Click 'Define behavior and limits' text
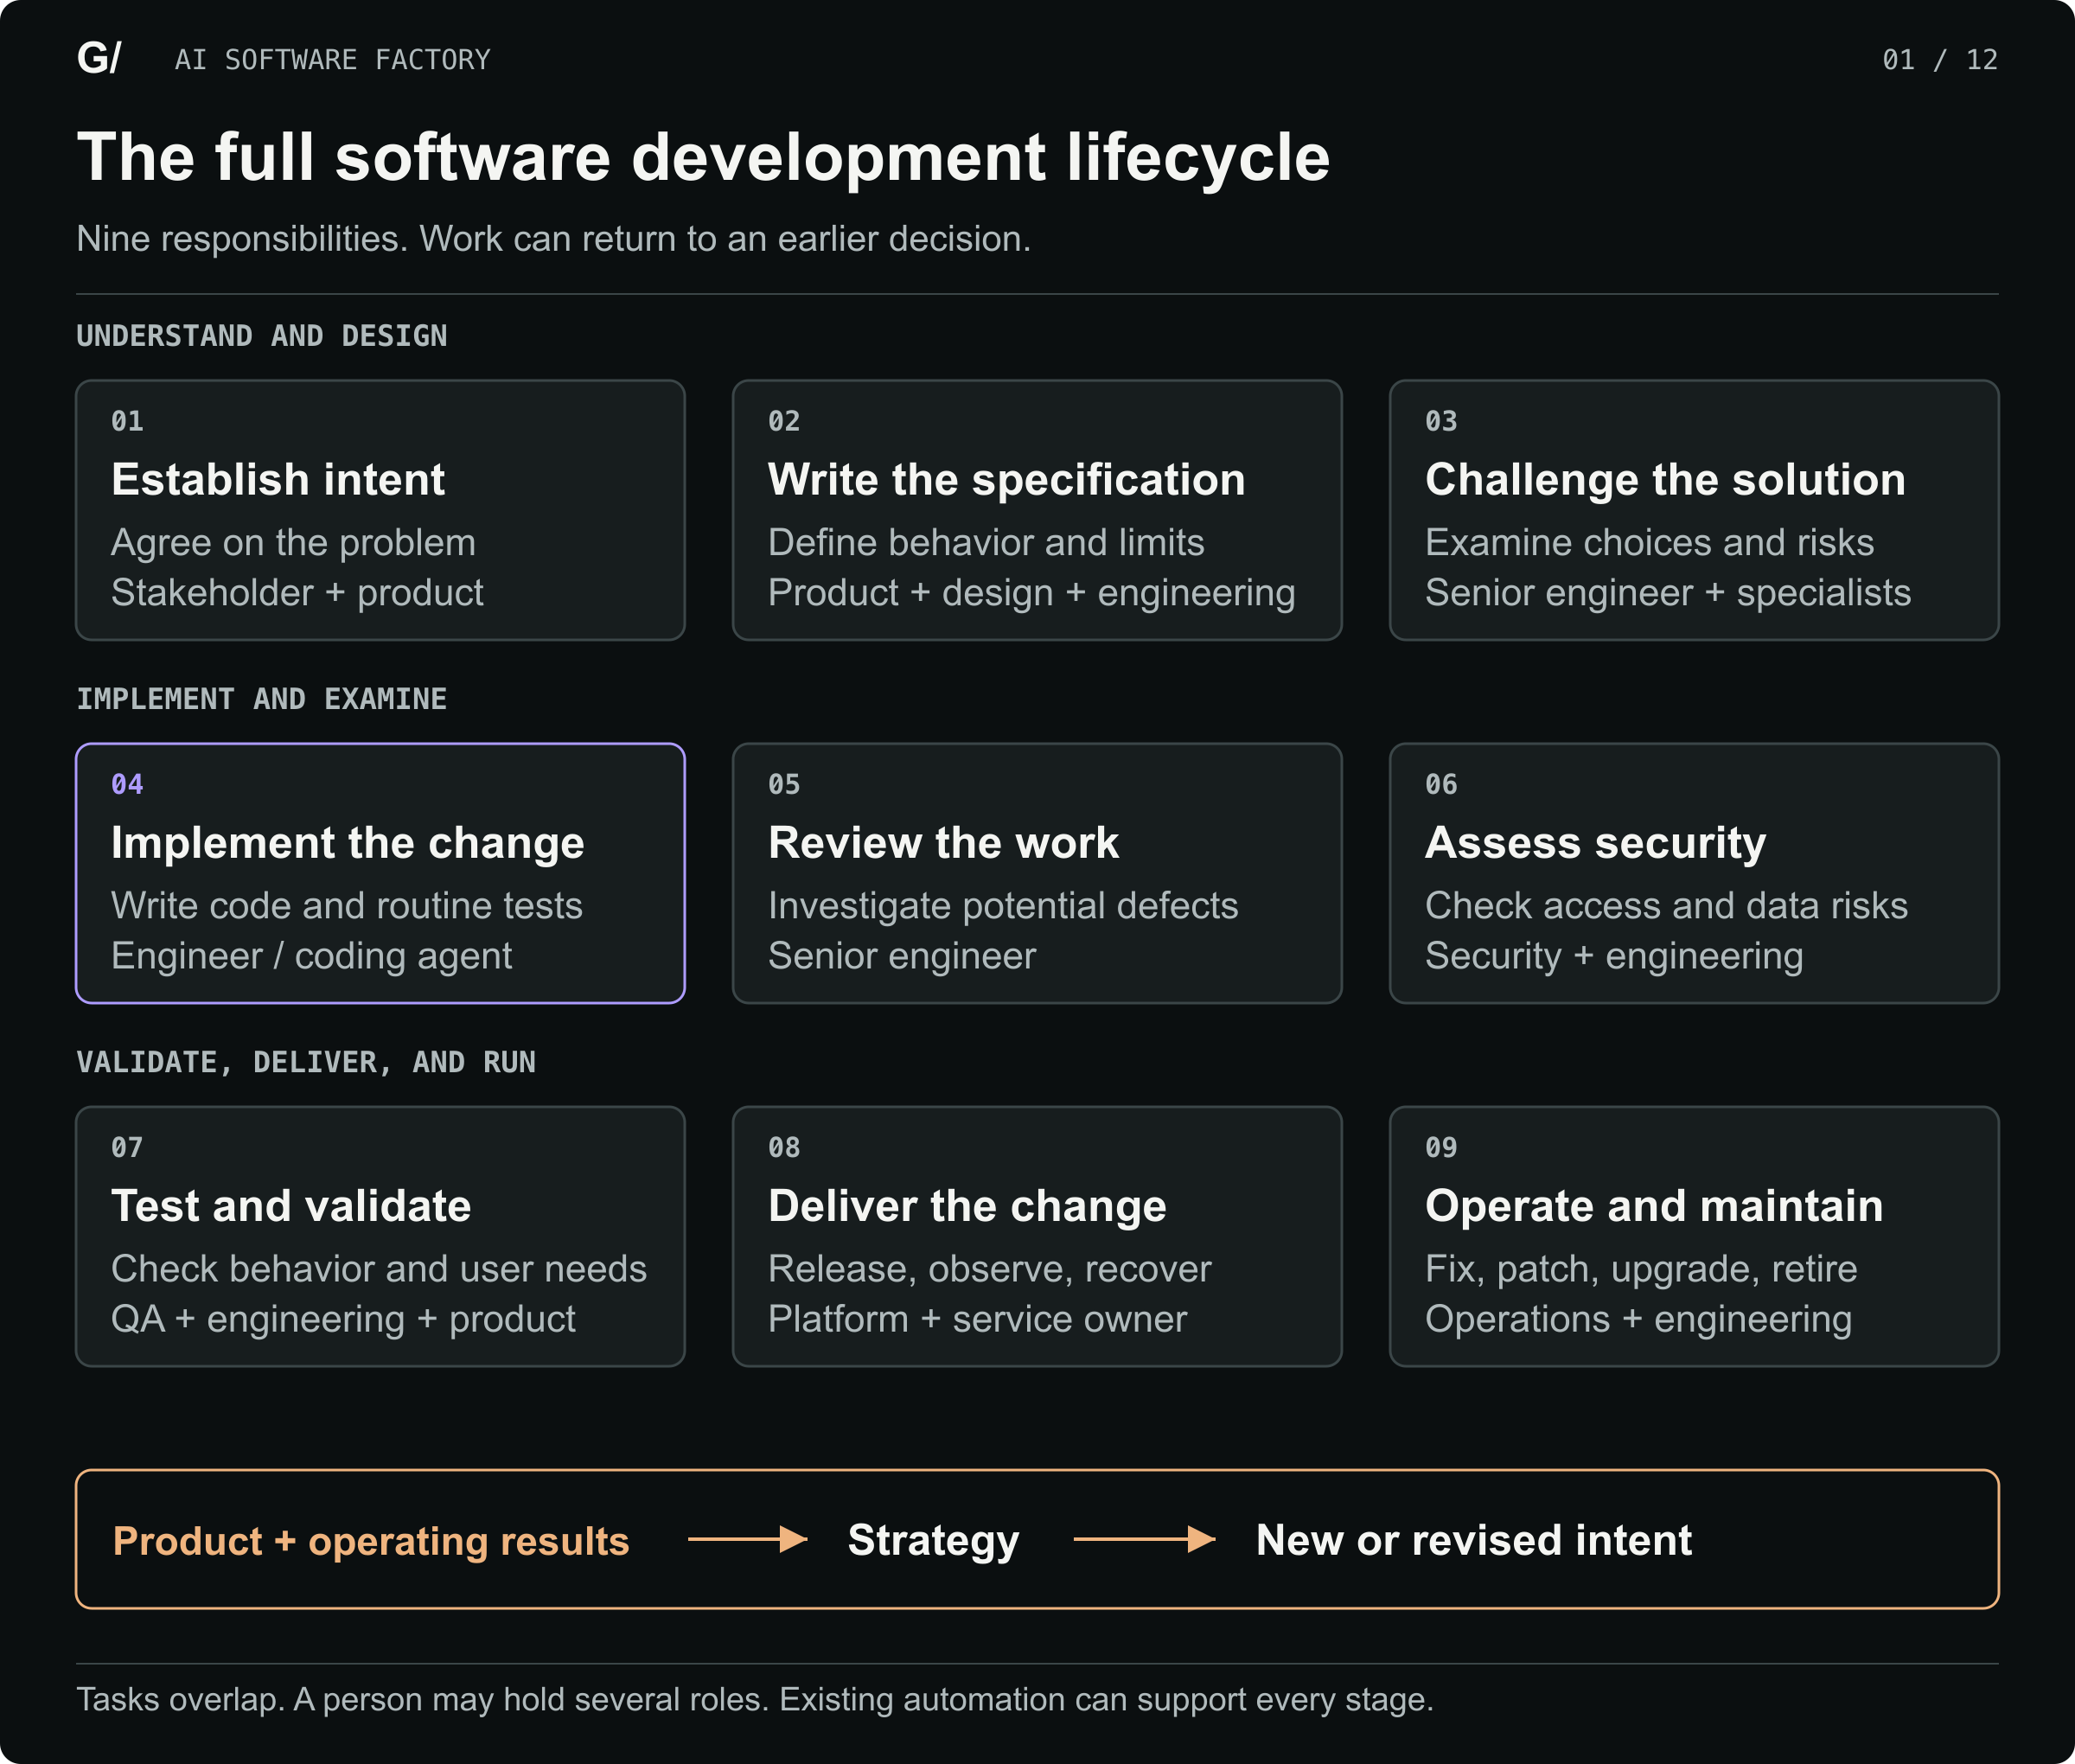This screenshot has width=2075, height=1764. point(986,543)
